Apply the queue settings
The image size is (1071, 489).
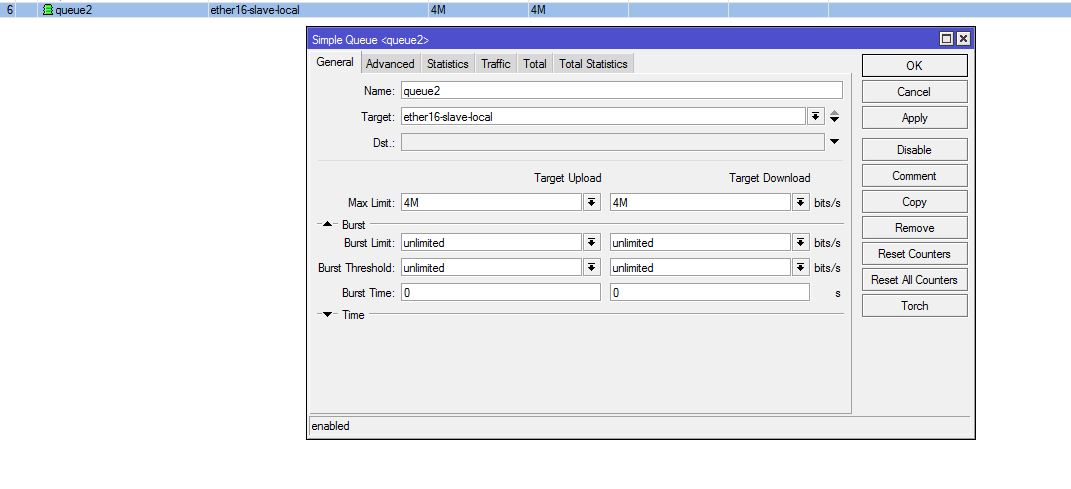(915, 117)
